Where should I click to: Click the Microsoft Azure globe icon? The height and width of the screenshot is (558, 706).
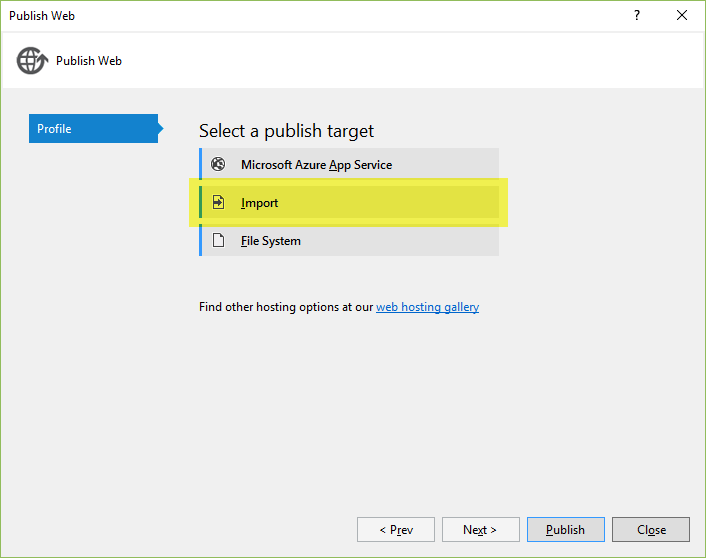[218, 165]
